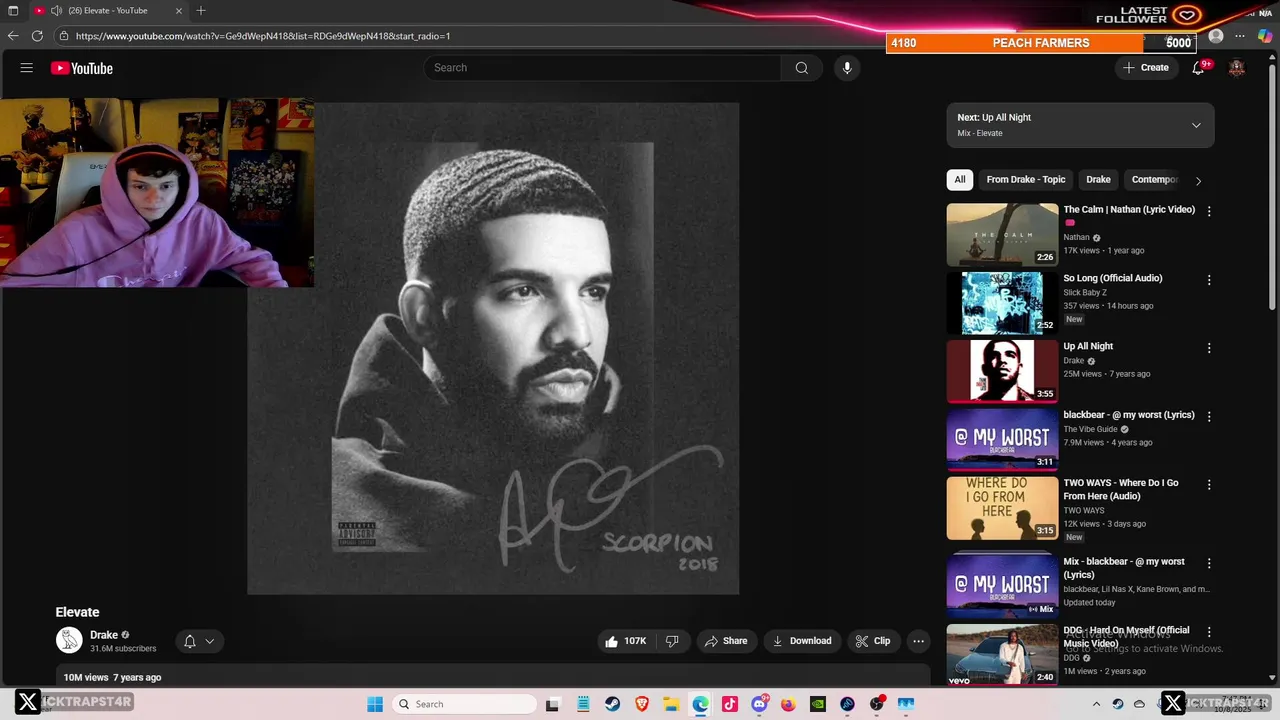Open more actions ellipsis under video
The width and height of the screenshot is (1280, 720).
pyautogui.click(x=918, y=641)
